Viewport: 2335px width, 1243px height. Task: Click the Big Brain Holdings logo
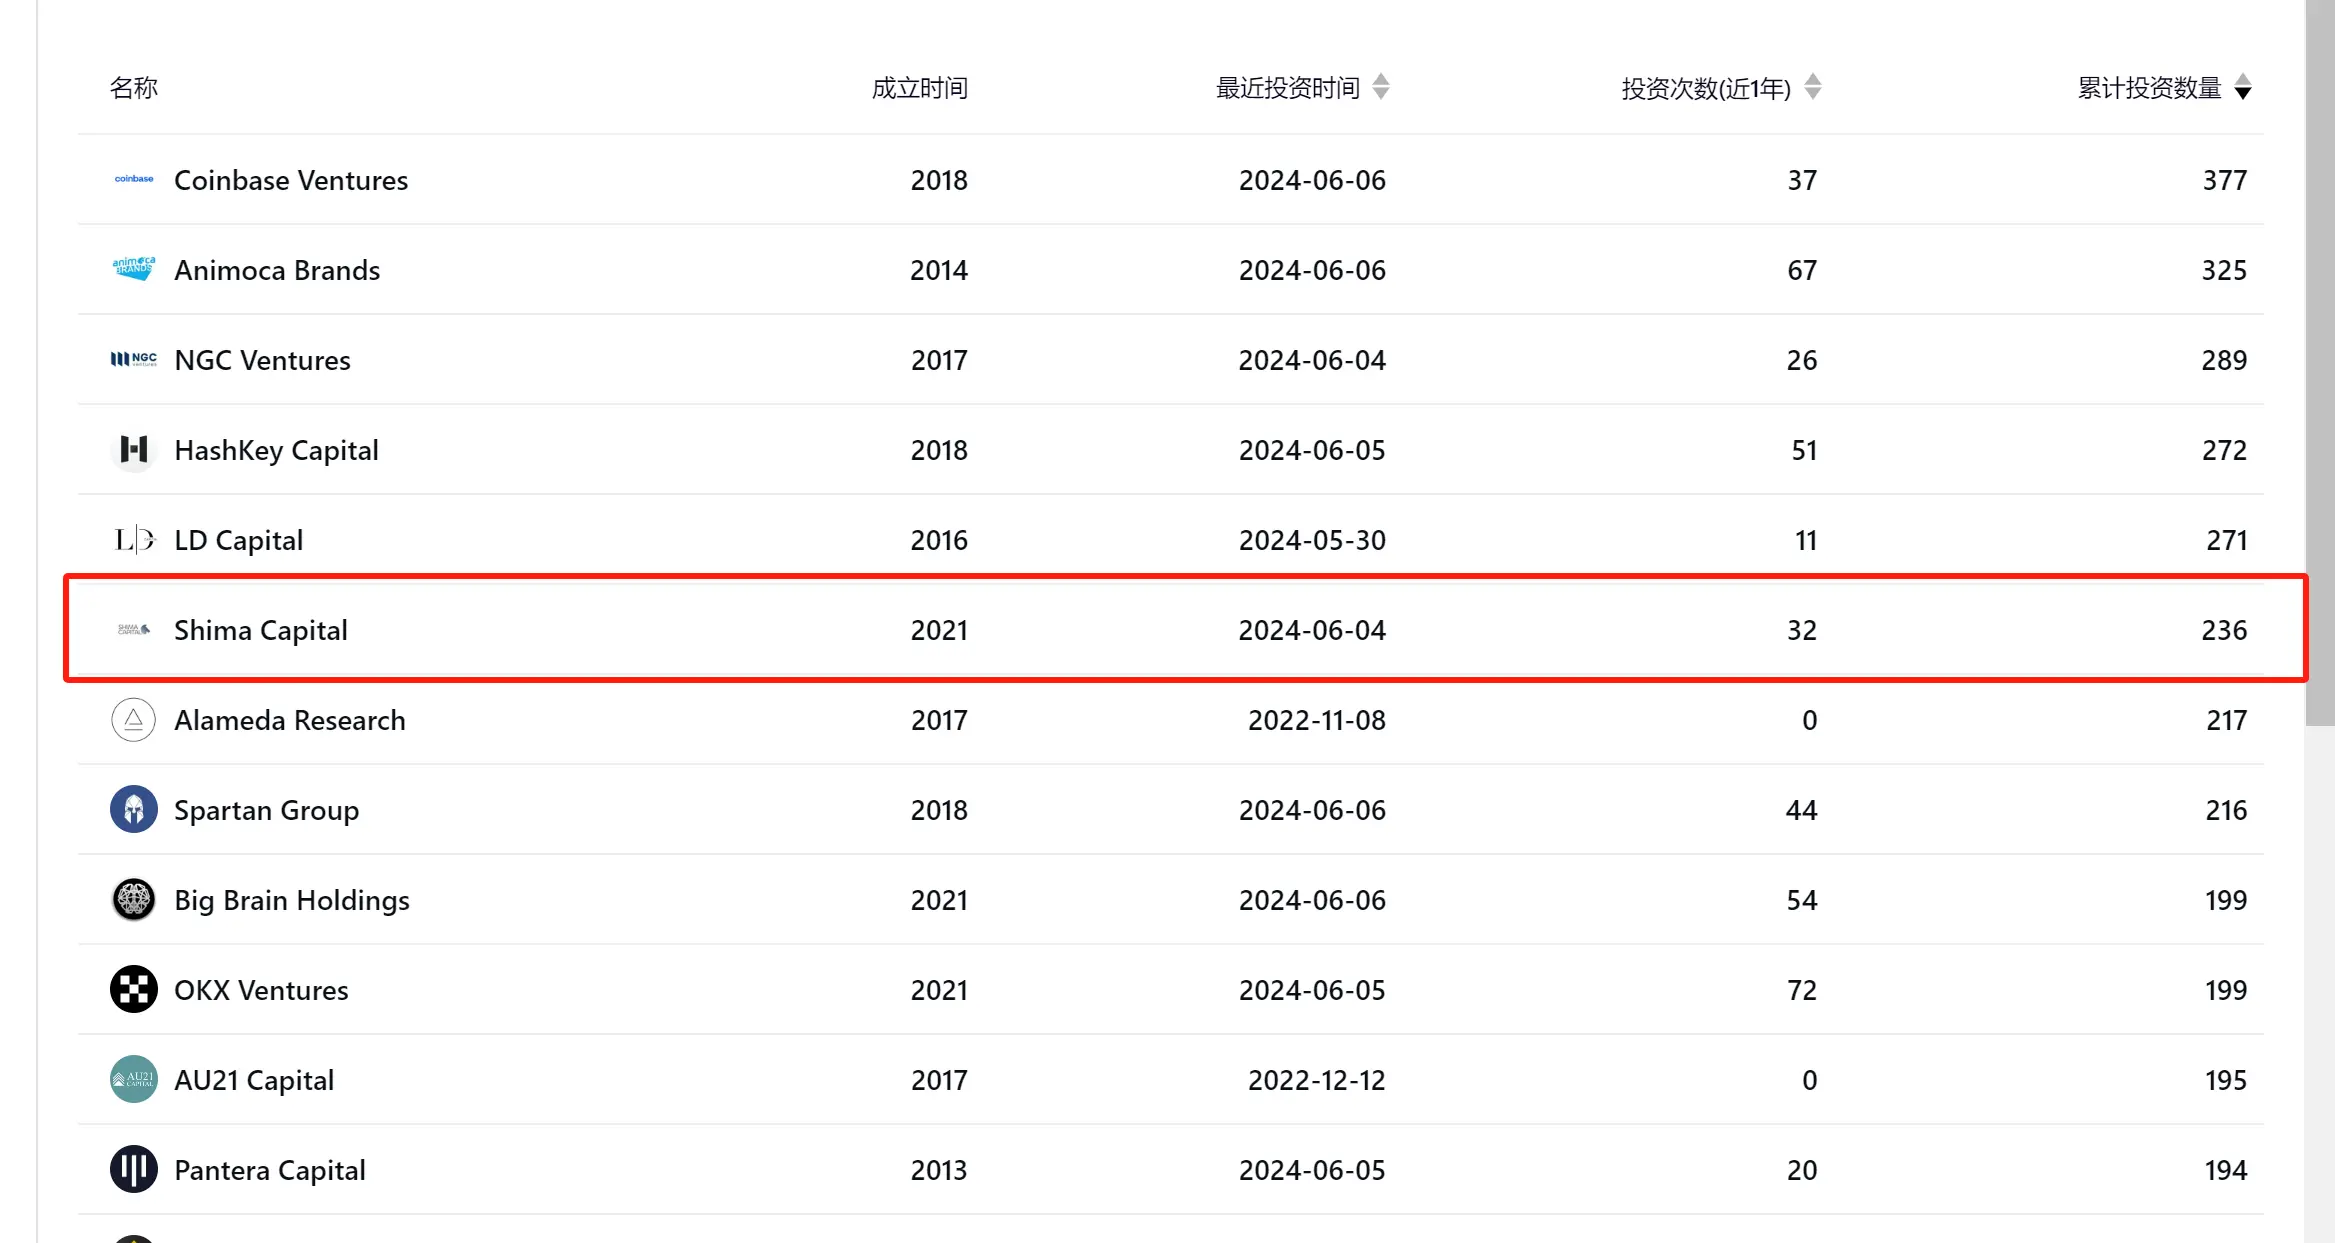133,899
